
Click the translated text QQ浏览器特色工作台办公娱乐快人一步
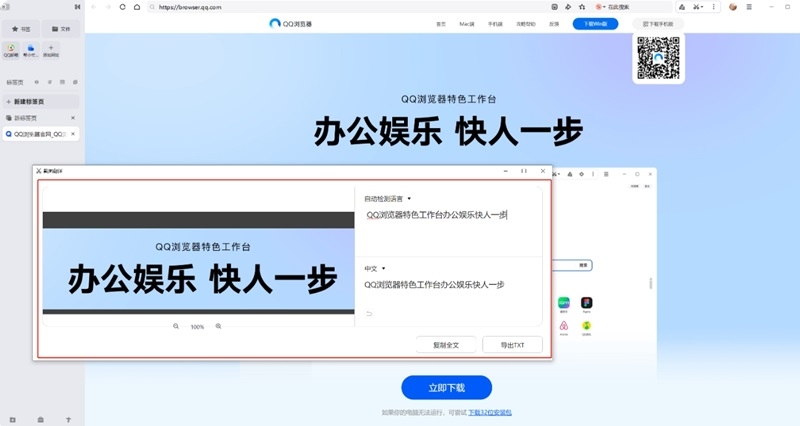click(x=434, y=285)
